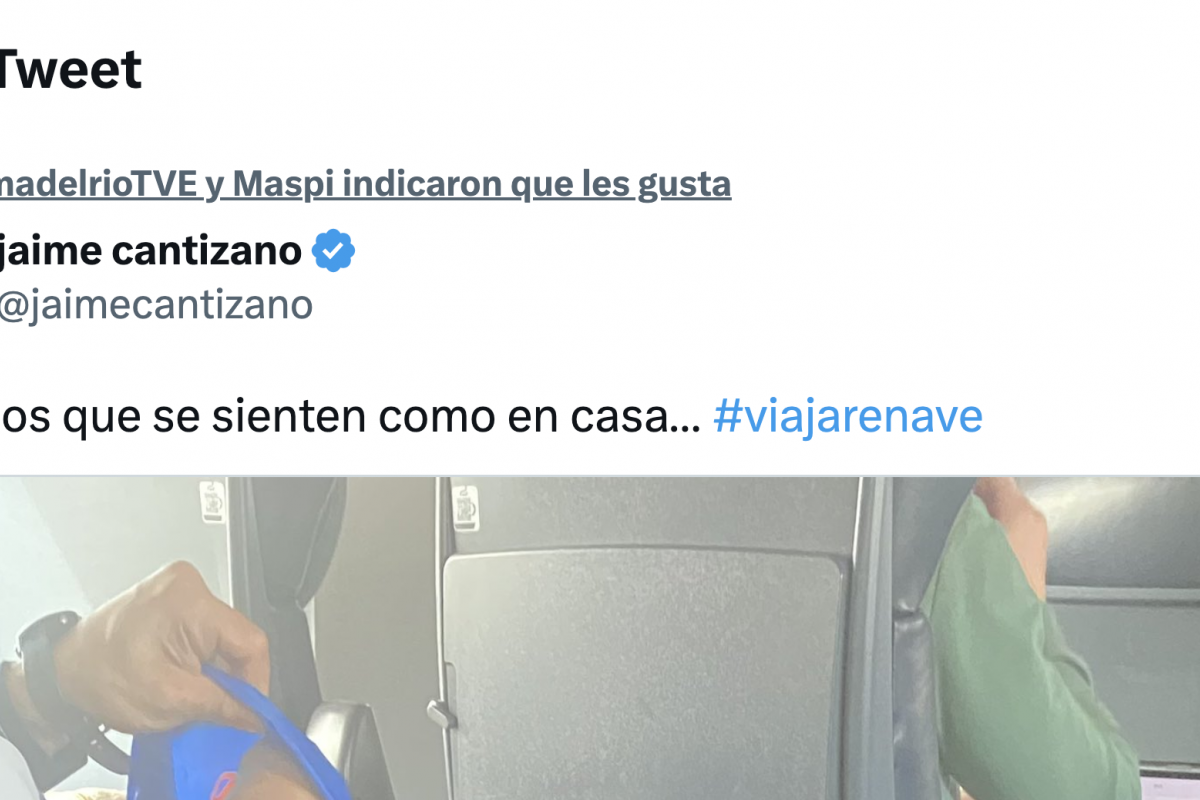This screenshot has width=1200, height=800.
Task: Click madelrioTVE in the likes notice
Action: click(98, 184)
